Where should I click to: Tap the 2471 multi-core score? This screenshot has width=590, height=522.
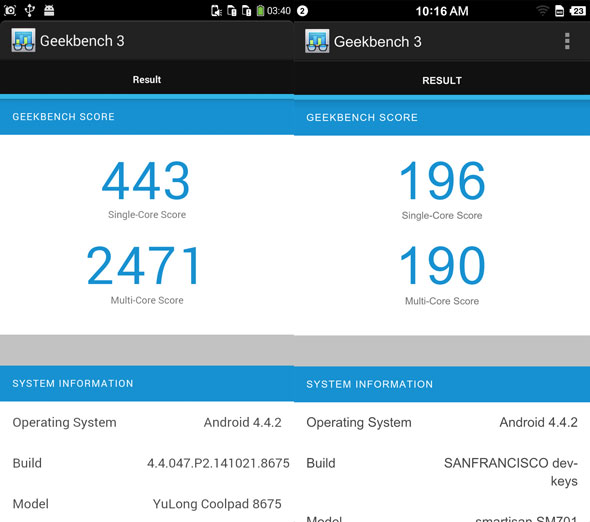pos(144,265)
